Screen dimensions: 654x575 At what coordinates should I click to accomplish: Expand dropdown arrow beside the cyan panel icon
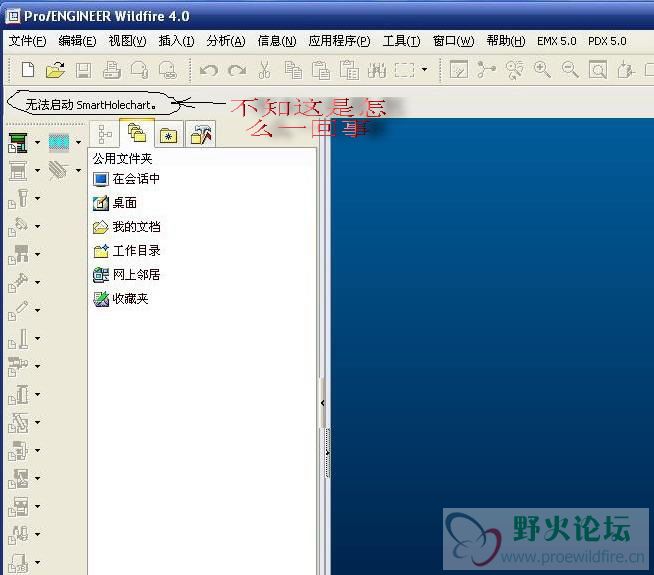pos(78,143)
